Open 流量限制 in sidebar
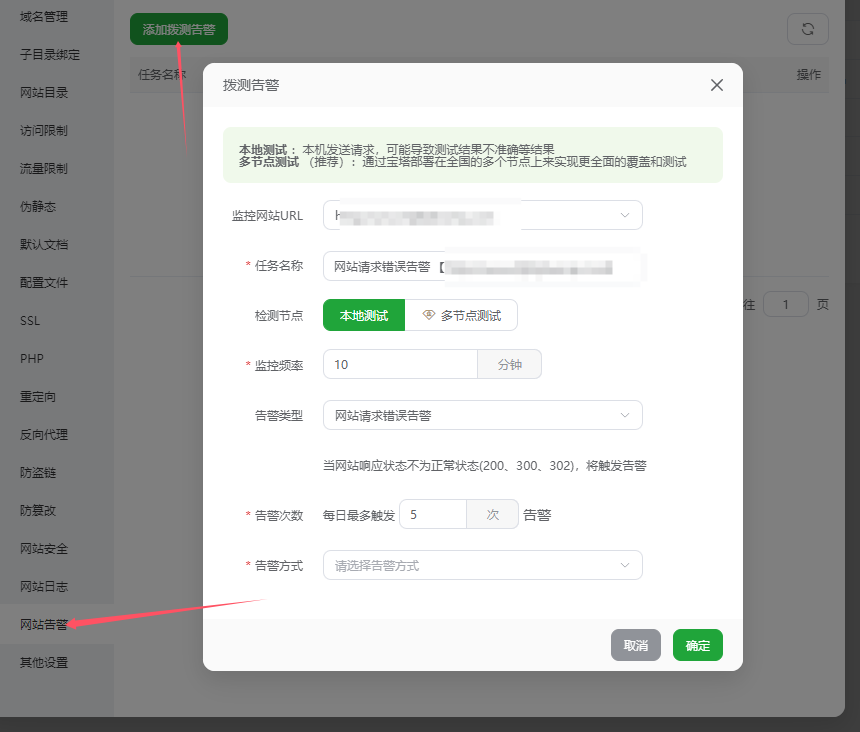Image resolution: width=860 pixels, height=732 pixels. [44, 168]
